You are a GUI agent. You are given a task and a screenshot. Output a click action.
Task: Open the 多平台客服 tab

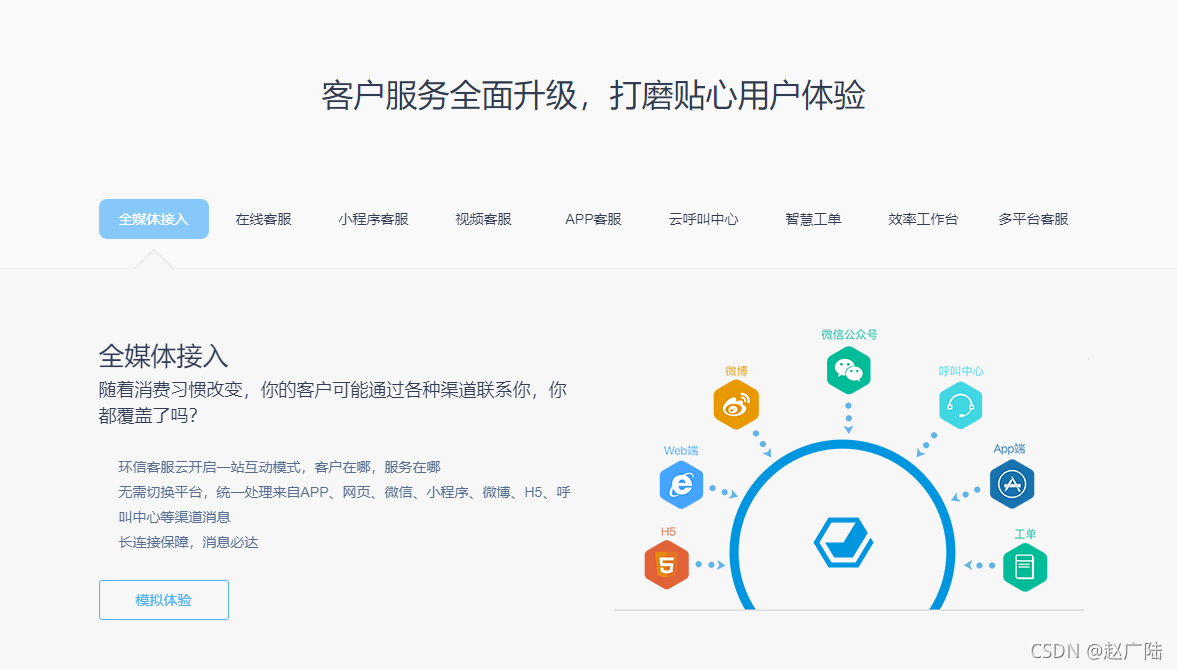pos(1032,220)
